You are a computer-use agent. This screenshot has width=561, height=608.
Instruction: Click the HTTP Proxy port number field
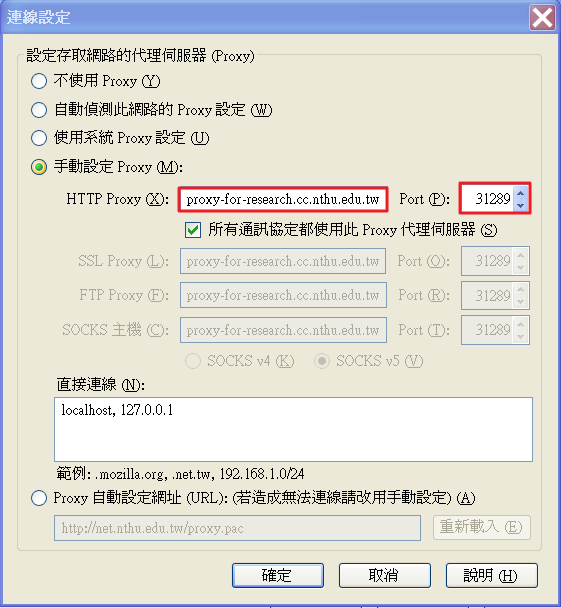(487, 199)
